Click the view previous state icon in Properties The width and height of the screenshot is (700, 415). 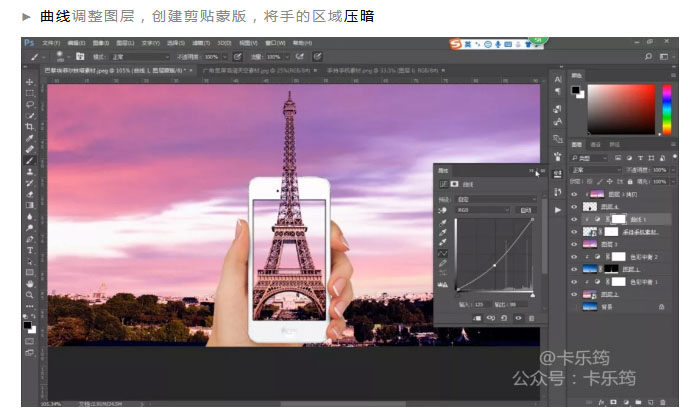[491, 318]
